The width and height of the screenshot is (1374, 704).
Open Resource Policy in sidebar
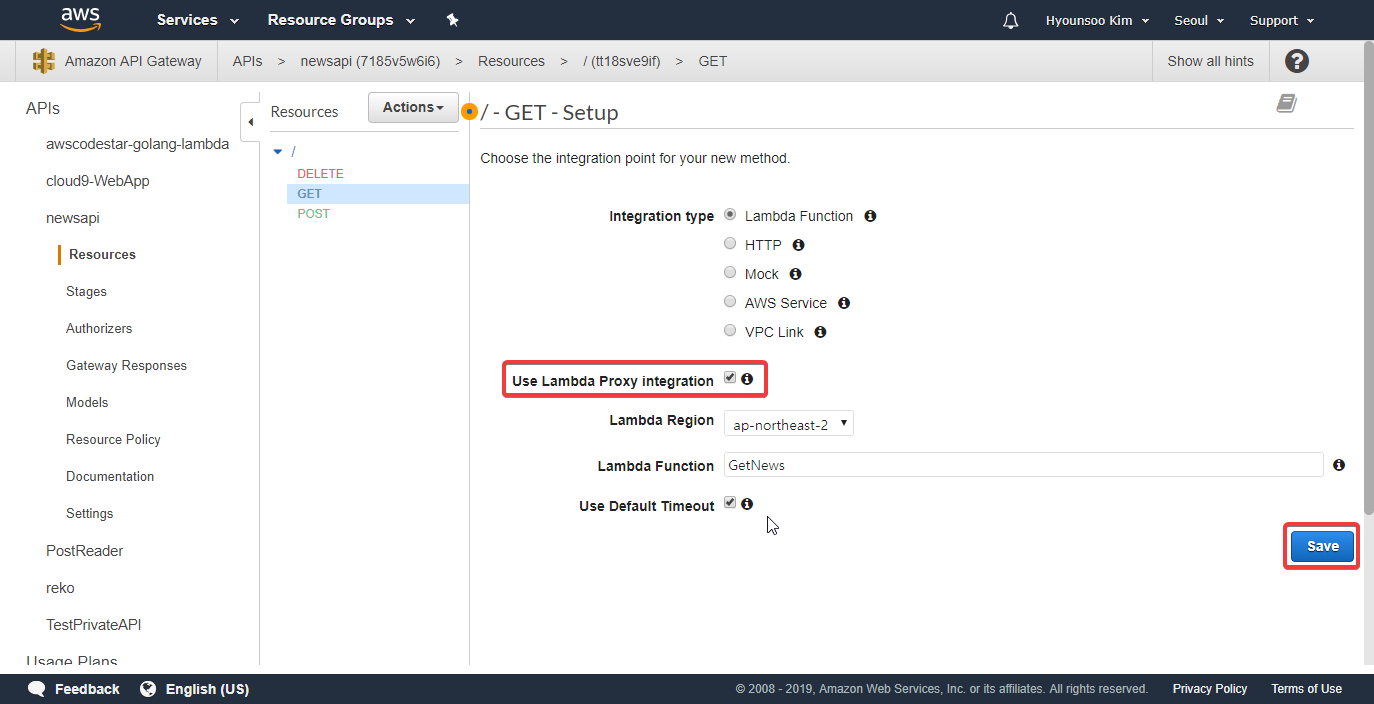(113, 439)
